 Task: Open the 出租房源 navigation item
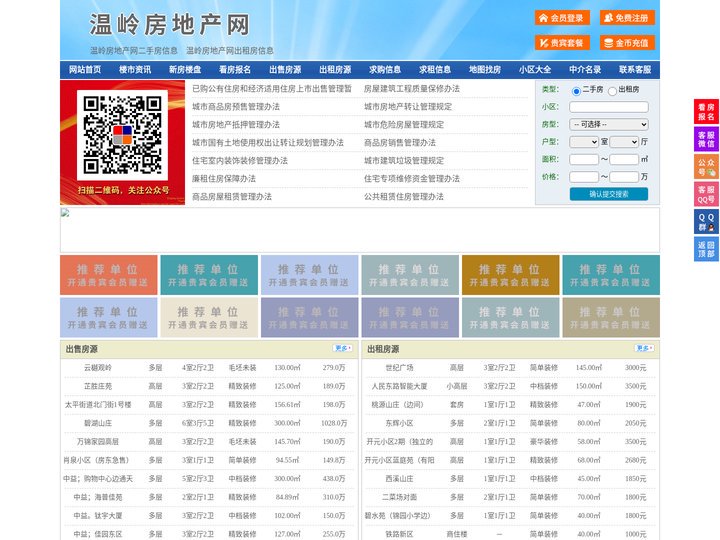[x=335, y=70]
